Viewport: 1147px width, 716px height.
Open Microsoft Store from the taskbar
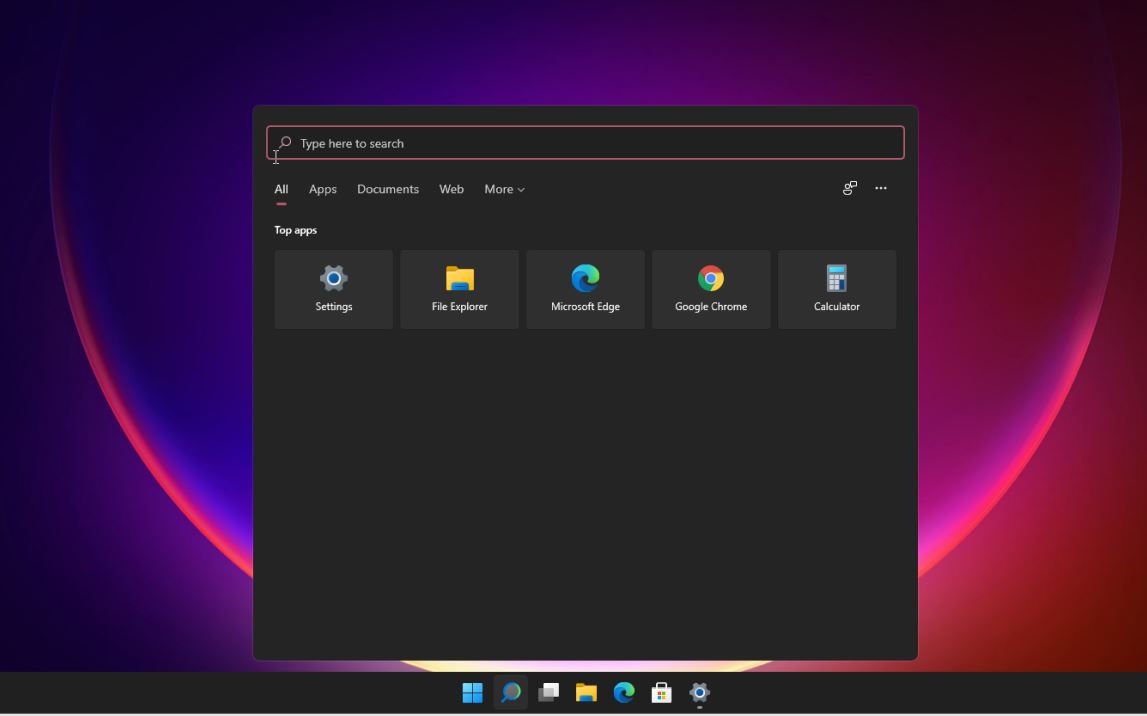coord(661,692)
